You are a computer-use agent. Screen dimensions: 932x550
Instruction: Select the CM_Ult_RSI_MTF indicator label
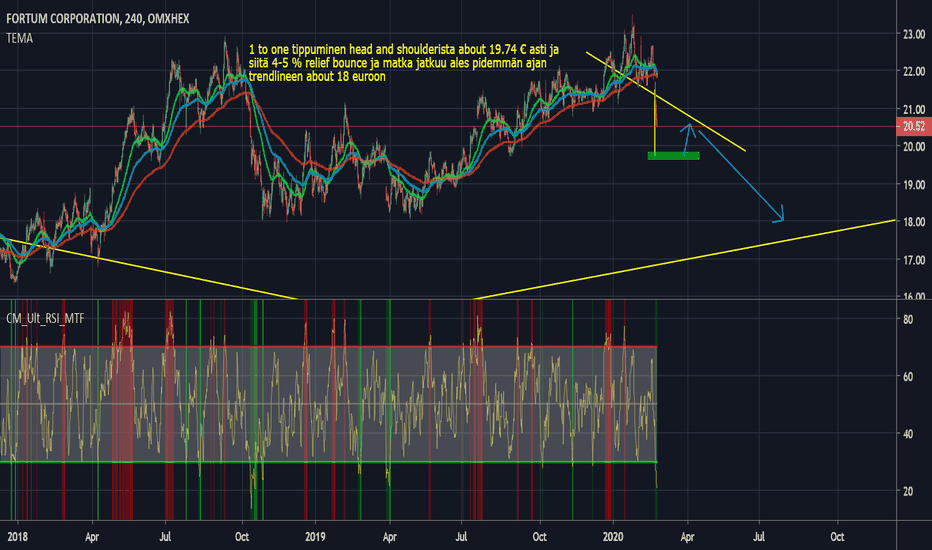point(45,319)
